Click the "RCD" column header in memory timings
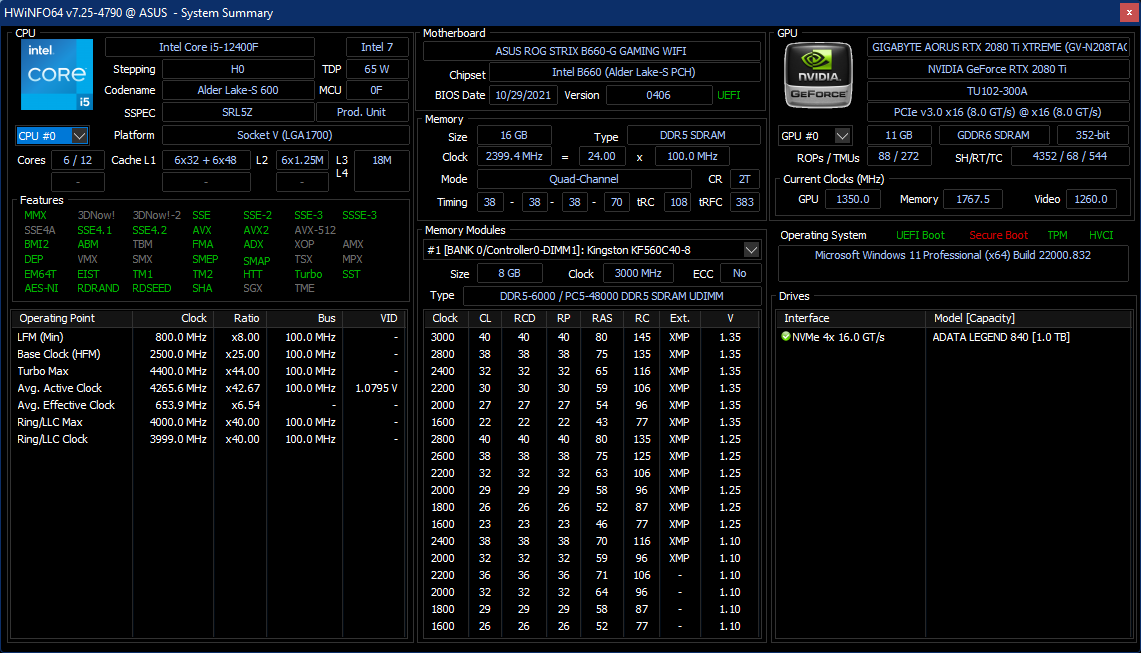Viewport: 1141px width, 653px height. tap(524, 318)
